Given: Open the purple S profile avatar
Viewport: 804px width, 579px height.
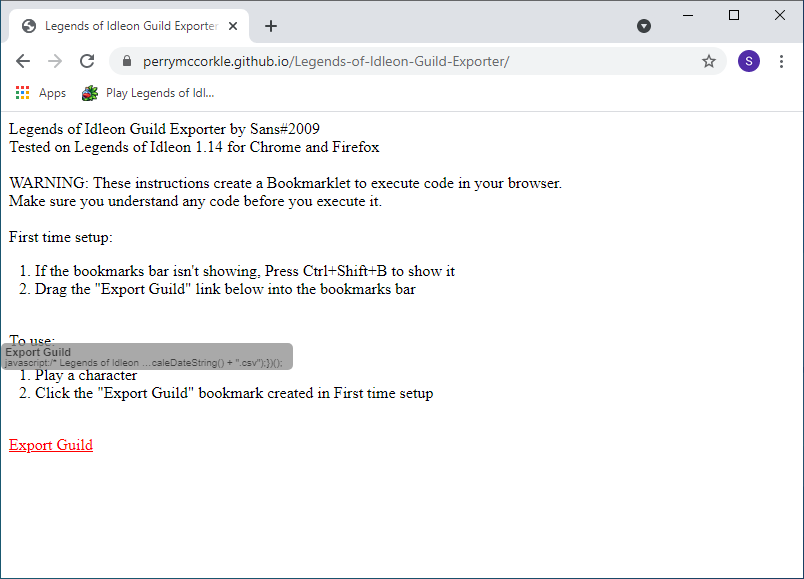Looking at the screenshot, I should tap(749, 62).
